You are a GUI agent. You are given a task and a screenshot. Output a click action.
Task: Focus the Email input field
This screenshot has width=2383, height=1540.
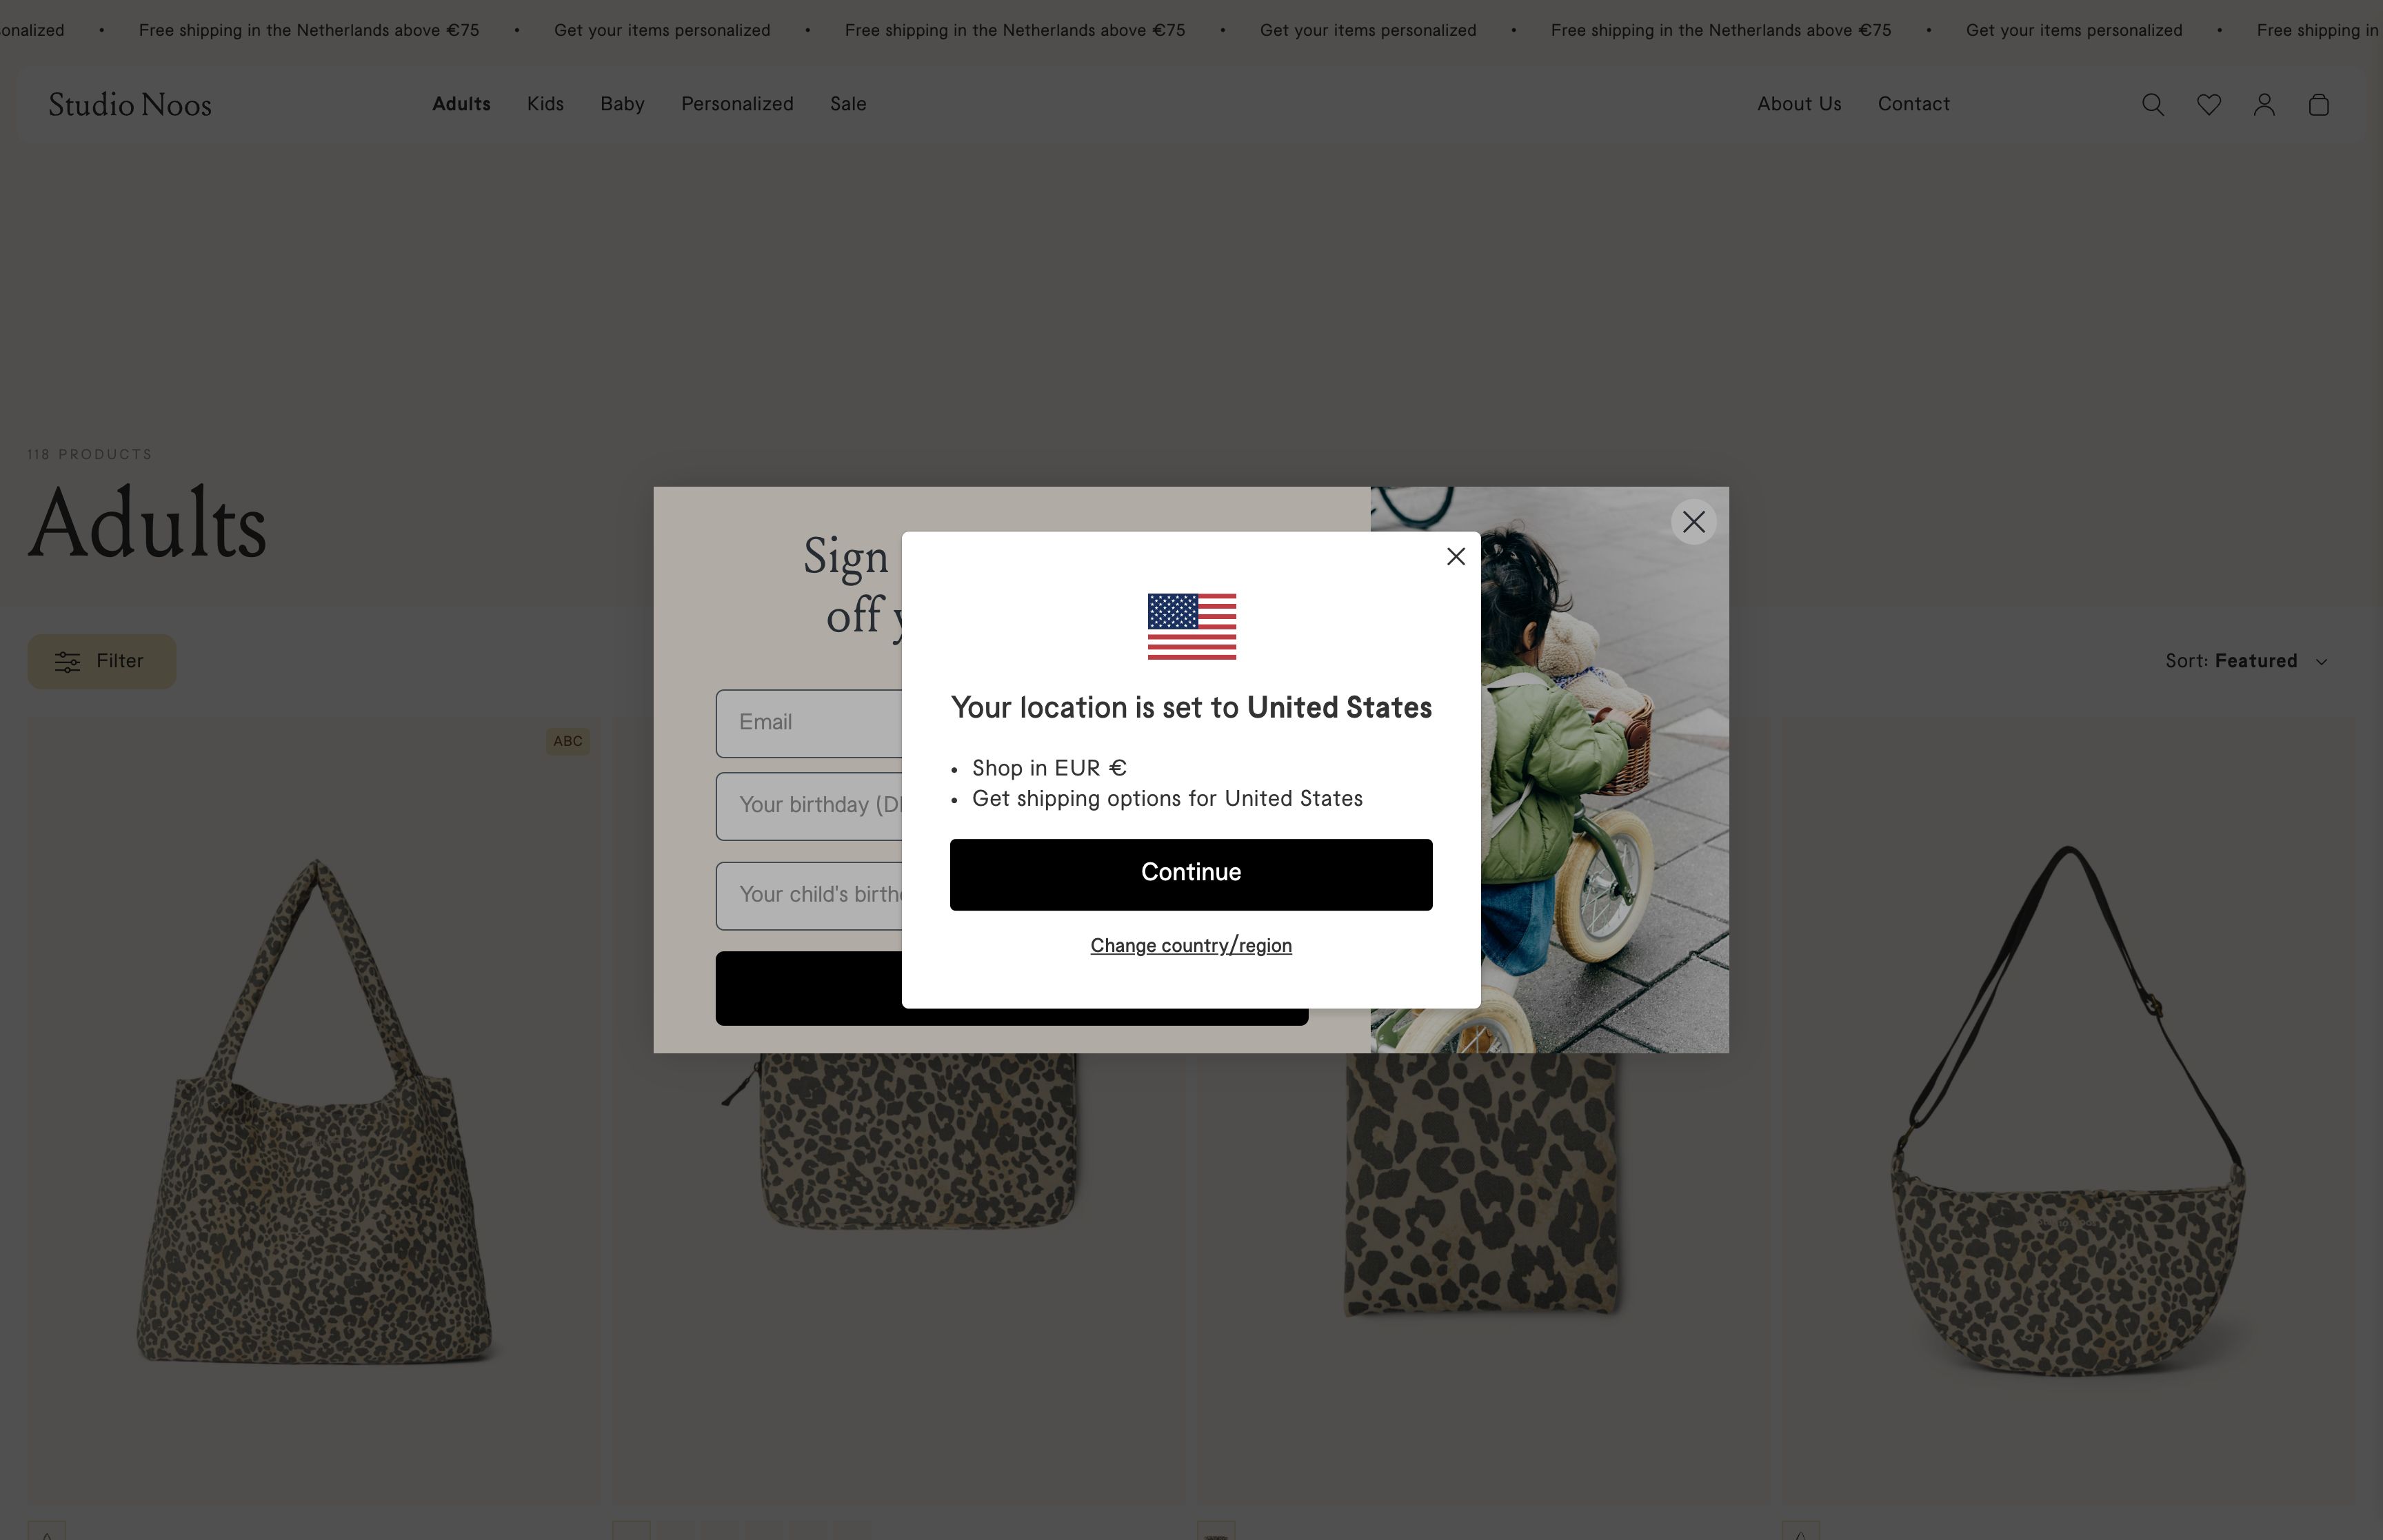pos(809,723)
